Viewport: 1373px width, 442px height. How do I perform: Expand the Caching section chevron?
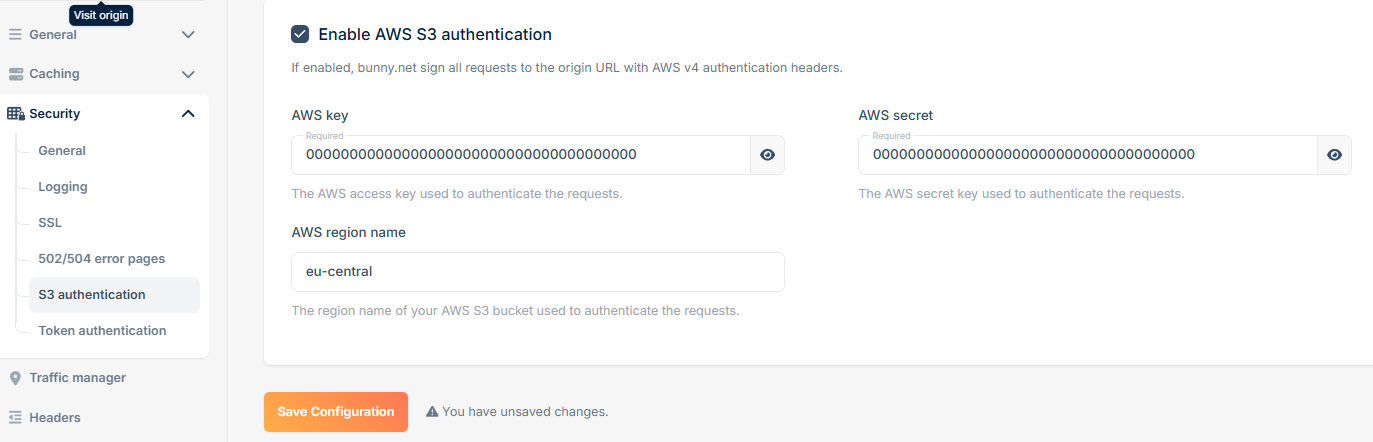(x=188, y=74)
